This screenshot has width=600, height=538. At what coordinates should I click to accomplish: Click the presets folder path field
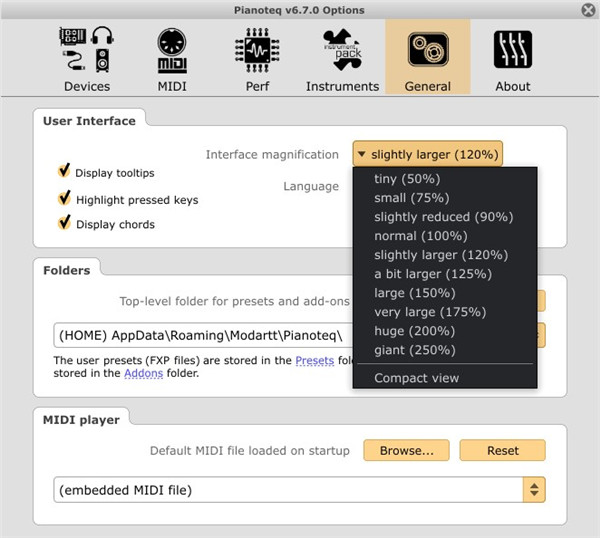(x=200, y=334)
